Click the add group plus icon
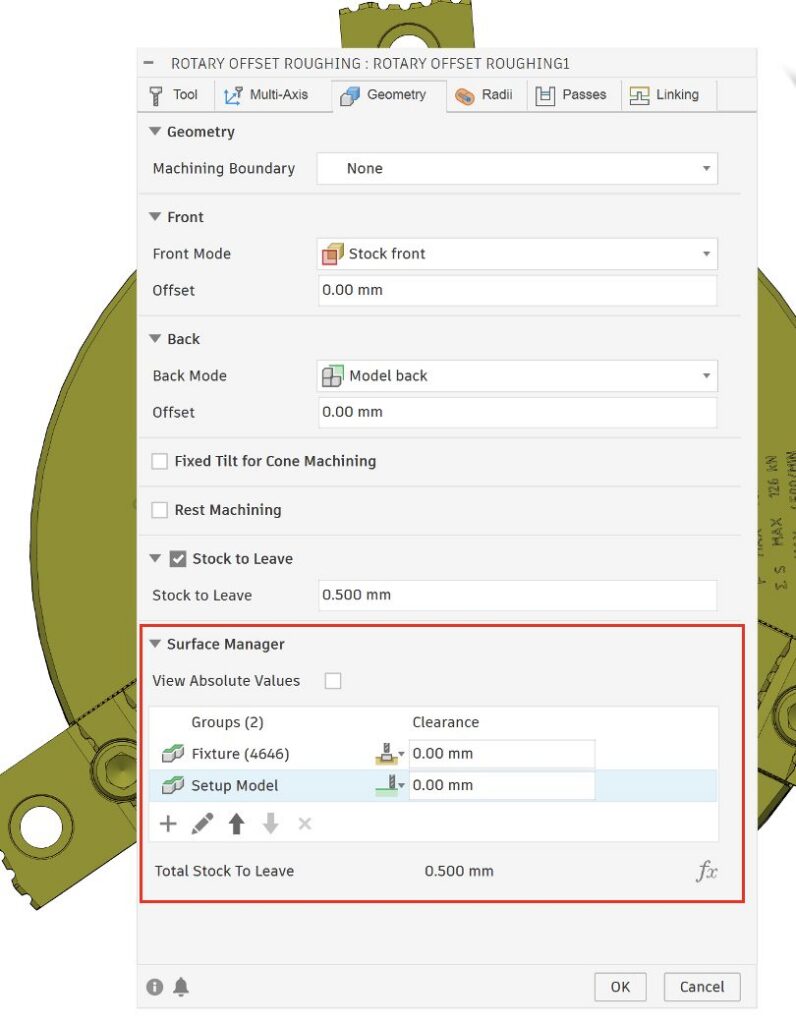This screenshot has width=796, height=1024. pyautogui.click(x=168, y=824)
